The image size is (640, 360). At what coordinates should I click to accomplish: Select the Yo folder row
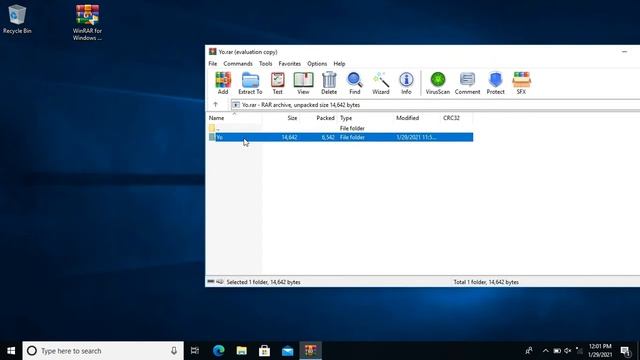pyautogui.click(x=340, y=137)
